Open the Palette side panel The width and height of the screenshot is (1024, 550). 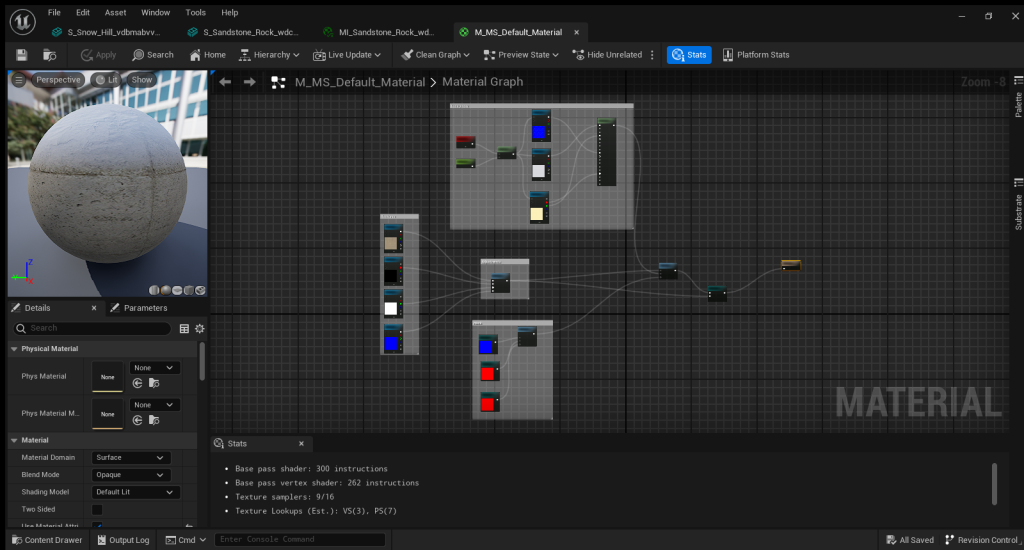pyautogui.click(x=1018, y=97)
